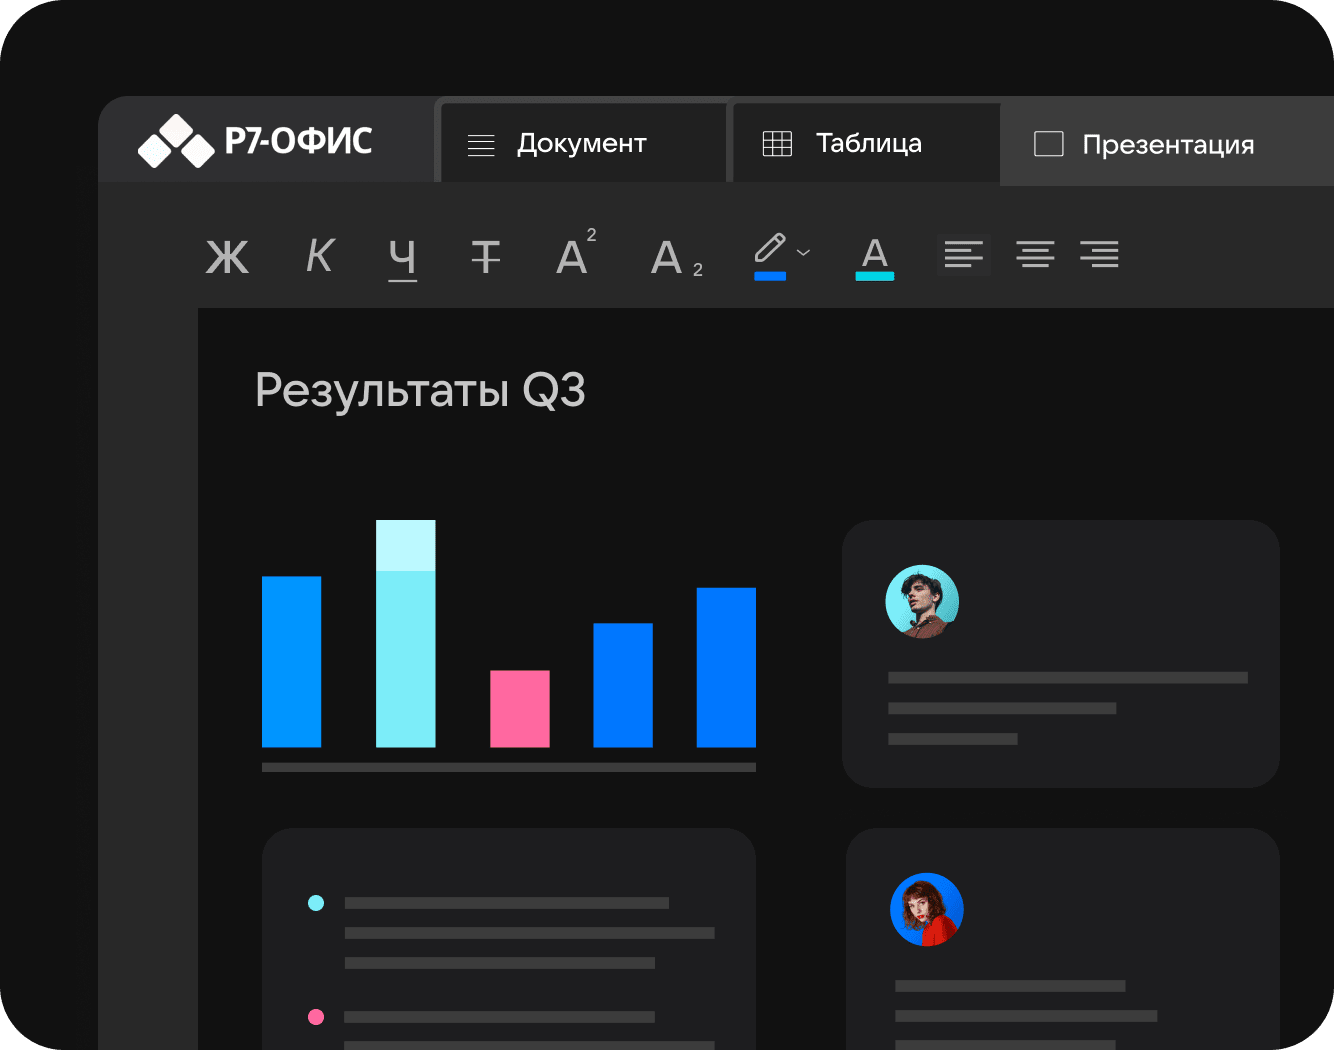Toggle bold formatting (Ж)
This screenshot has width=1334, height=1050.
pos(227,257)
